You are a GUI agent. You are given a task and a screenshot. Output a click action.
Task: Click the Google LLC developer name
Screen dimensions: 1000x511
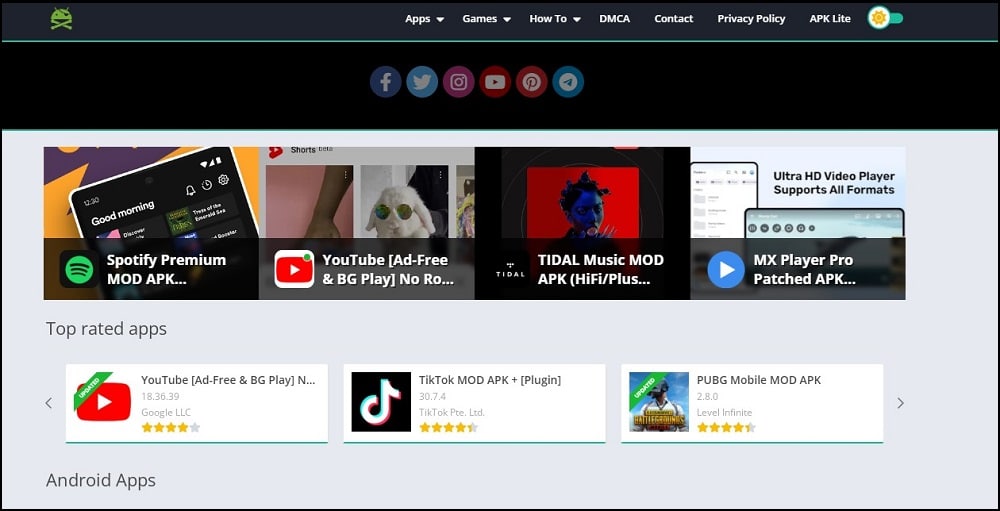tap(166, 412)
